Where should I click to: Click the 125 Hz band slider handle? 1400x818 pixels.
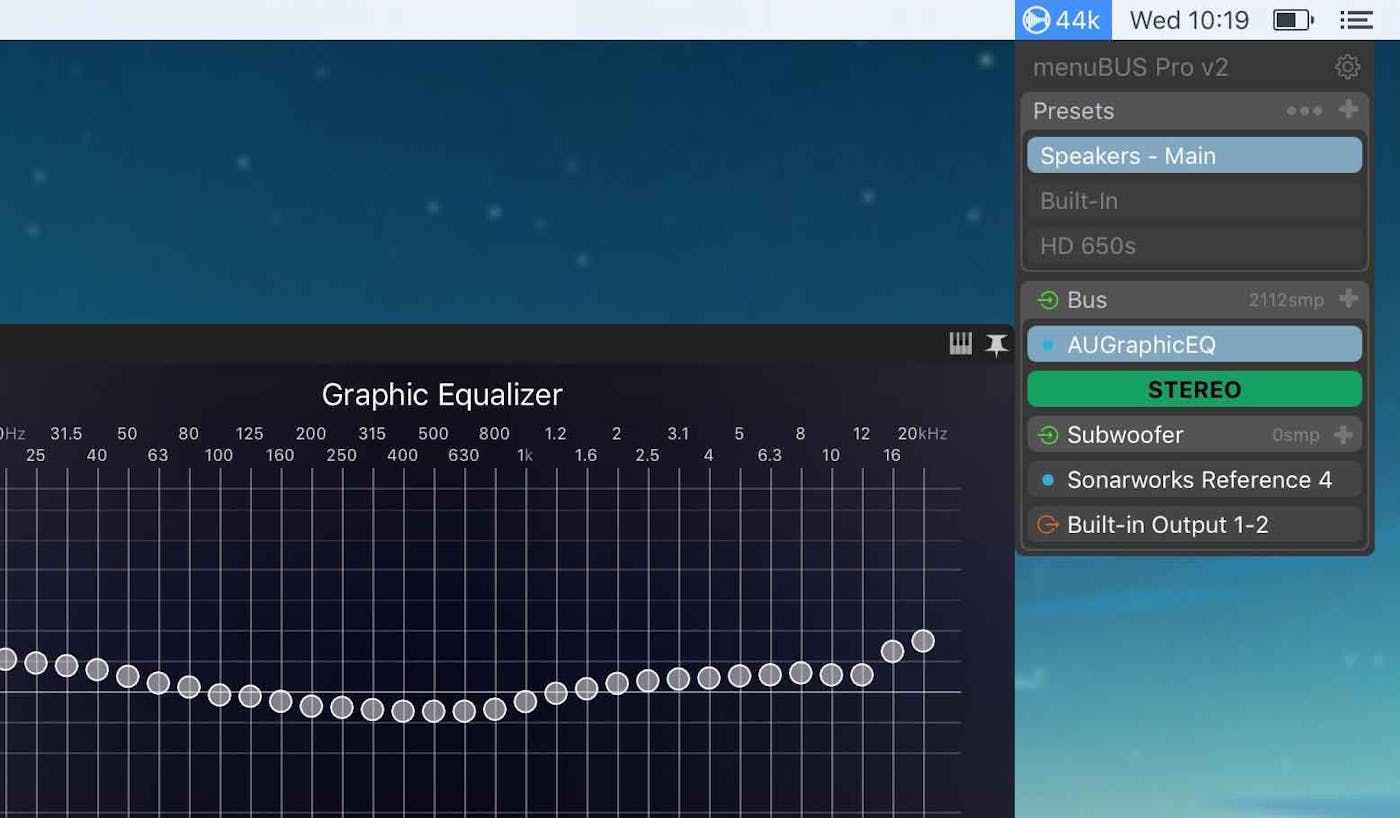tap(250, 696)
